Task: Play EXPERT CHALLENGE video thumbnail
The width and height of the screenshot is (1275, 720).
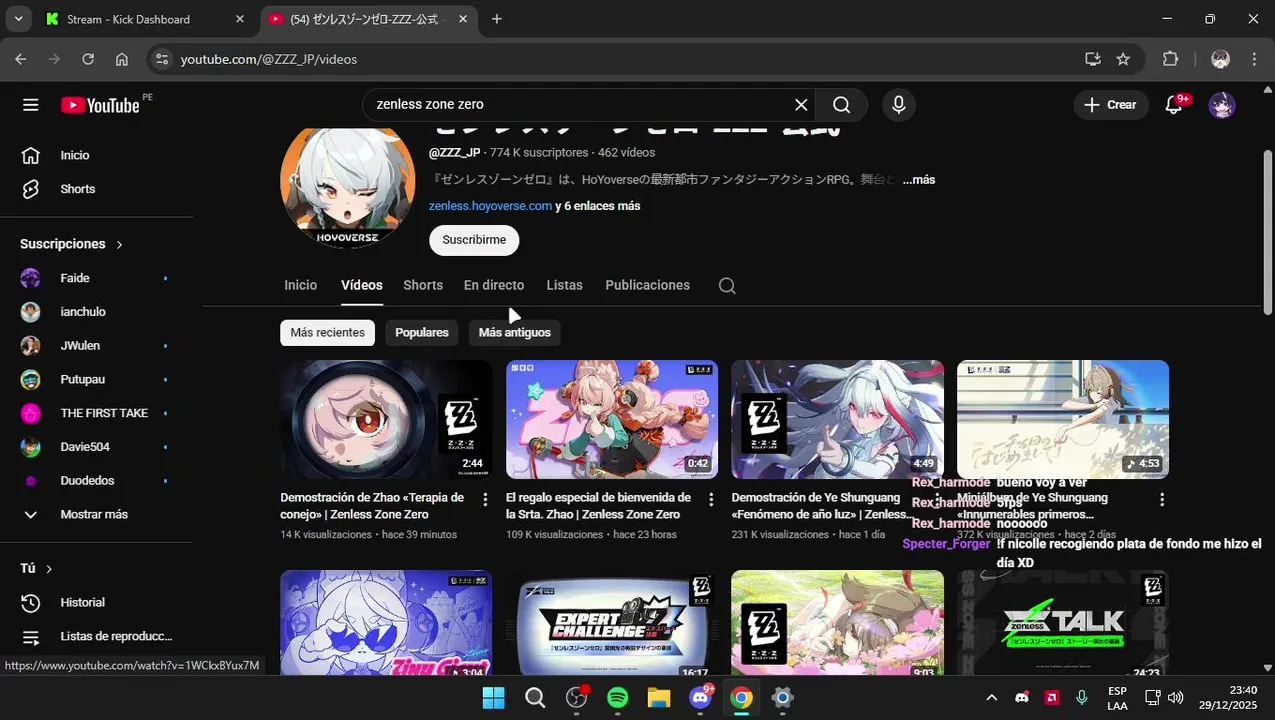Action: pos(612,624)
